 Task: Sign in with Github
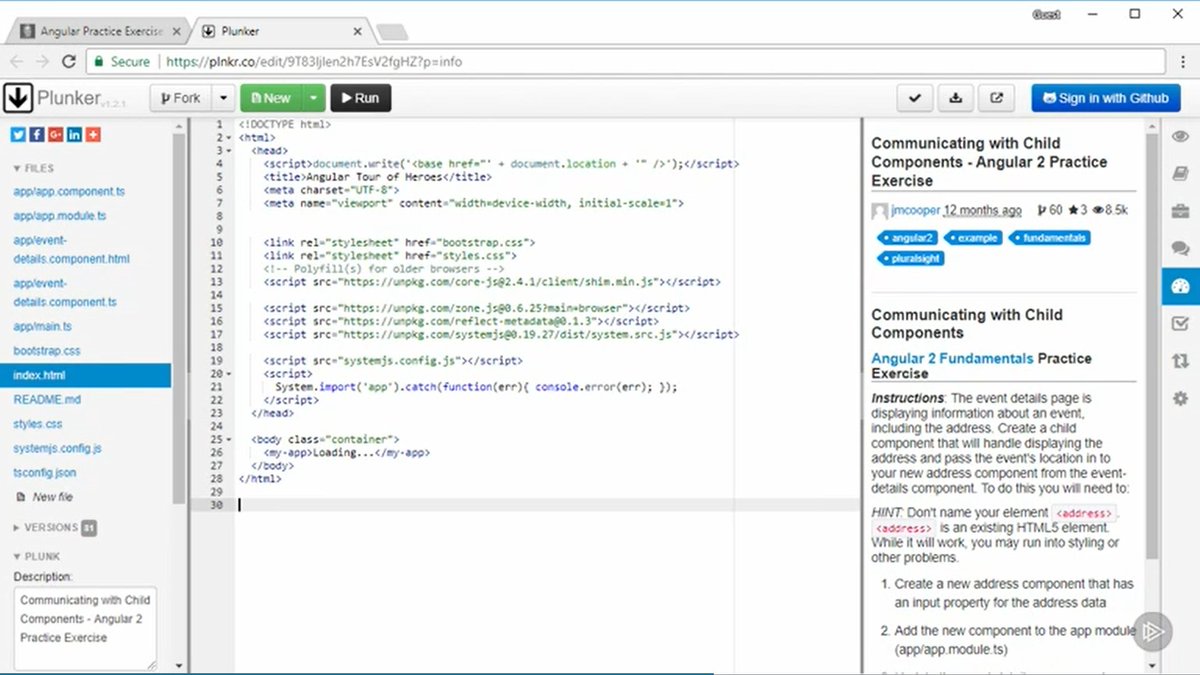click(x=1106, y=98)
